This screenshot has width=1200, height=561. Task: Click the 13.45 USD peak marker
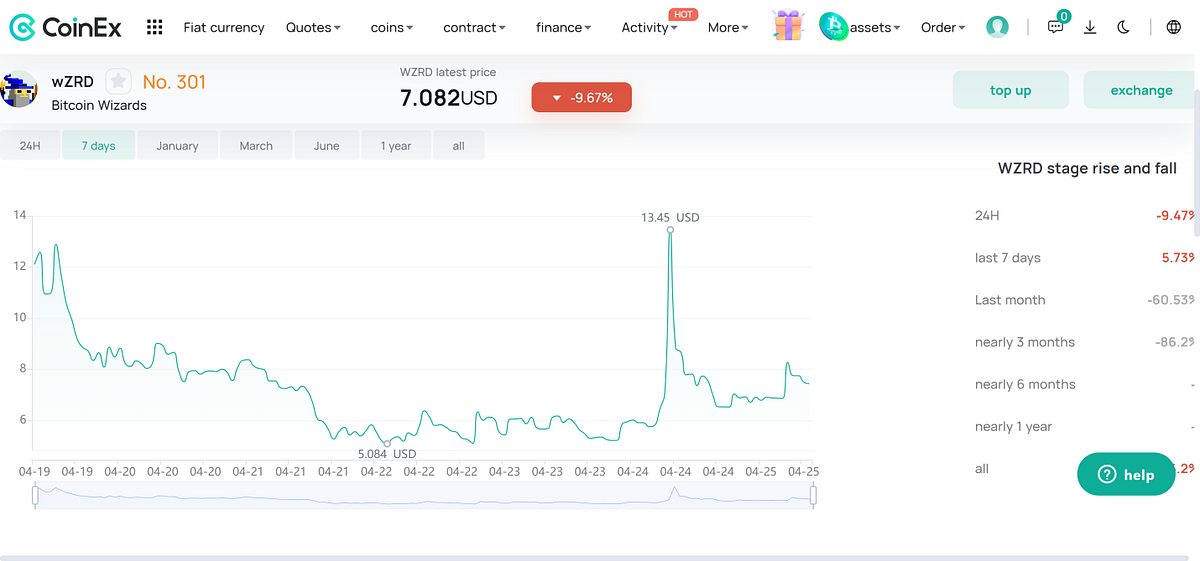(x=670, y=230)
